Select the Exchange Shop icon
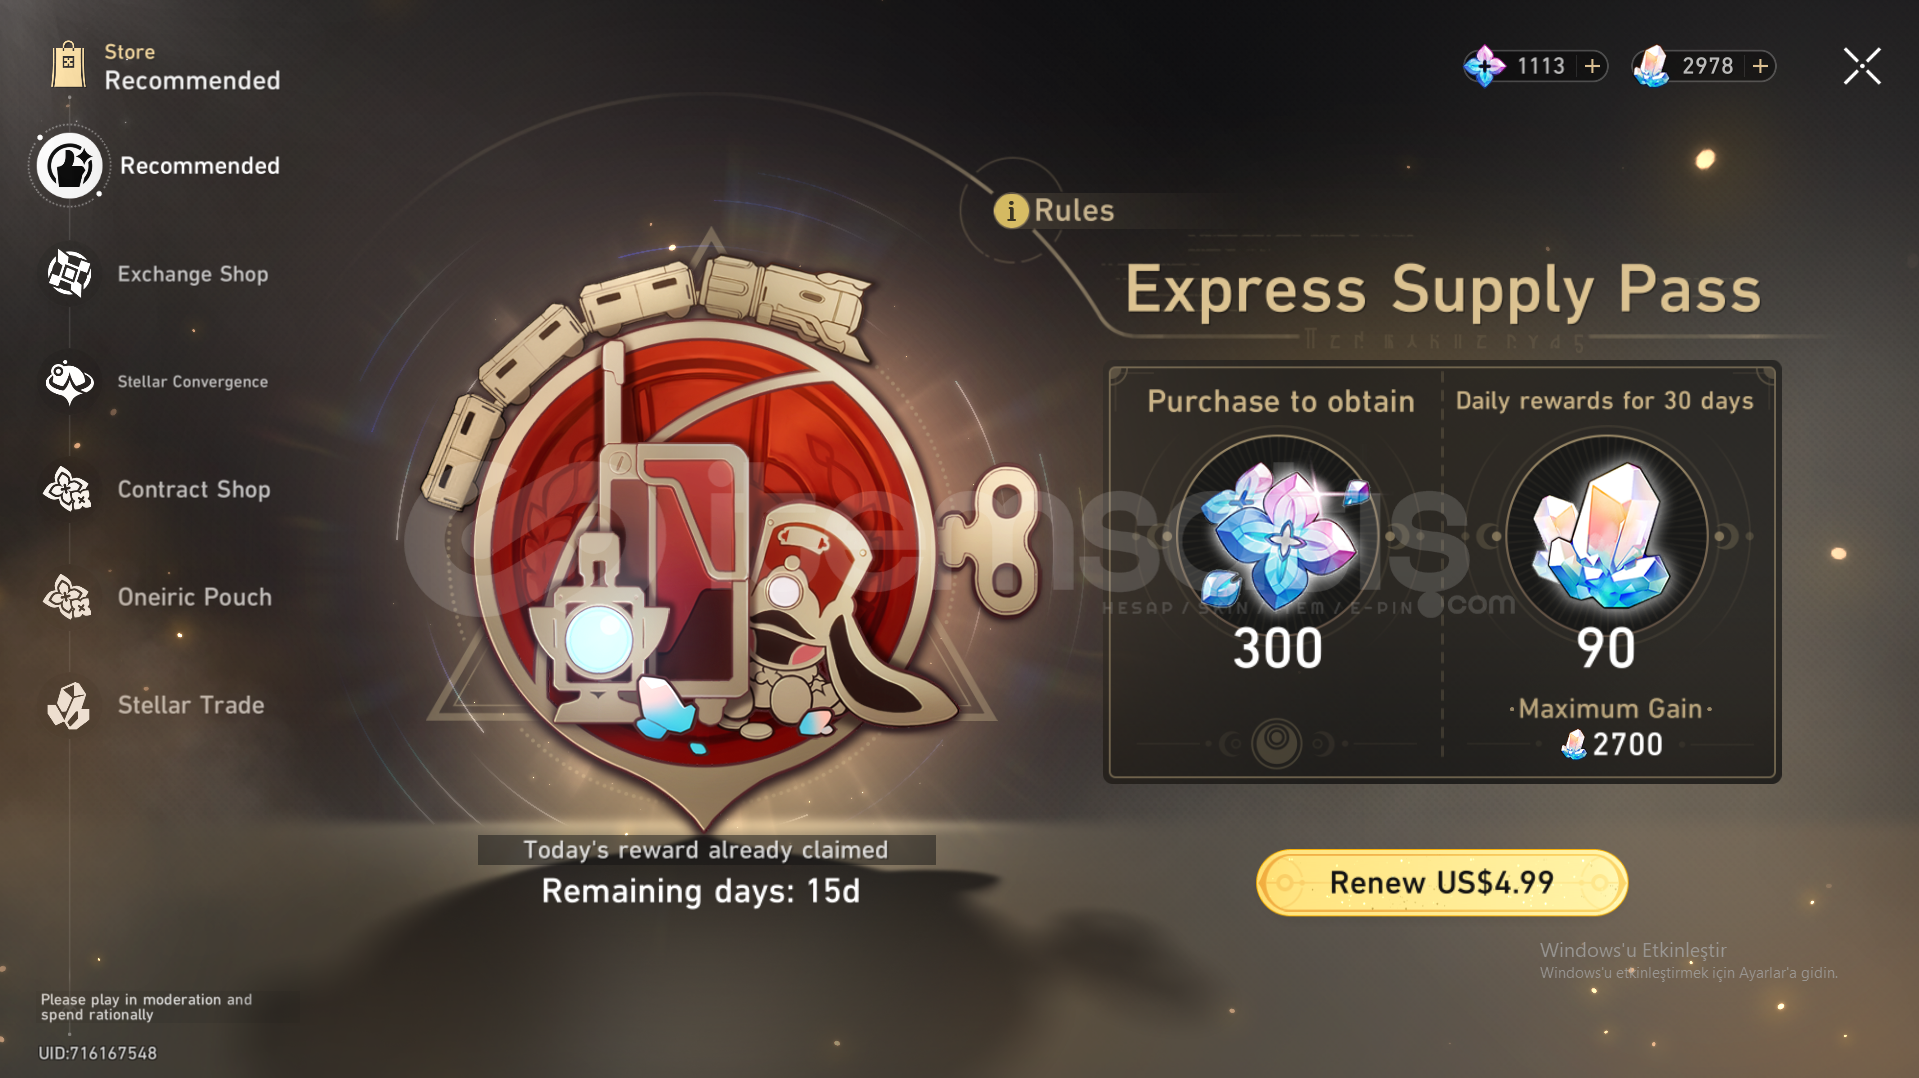 69,274
